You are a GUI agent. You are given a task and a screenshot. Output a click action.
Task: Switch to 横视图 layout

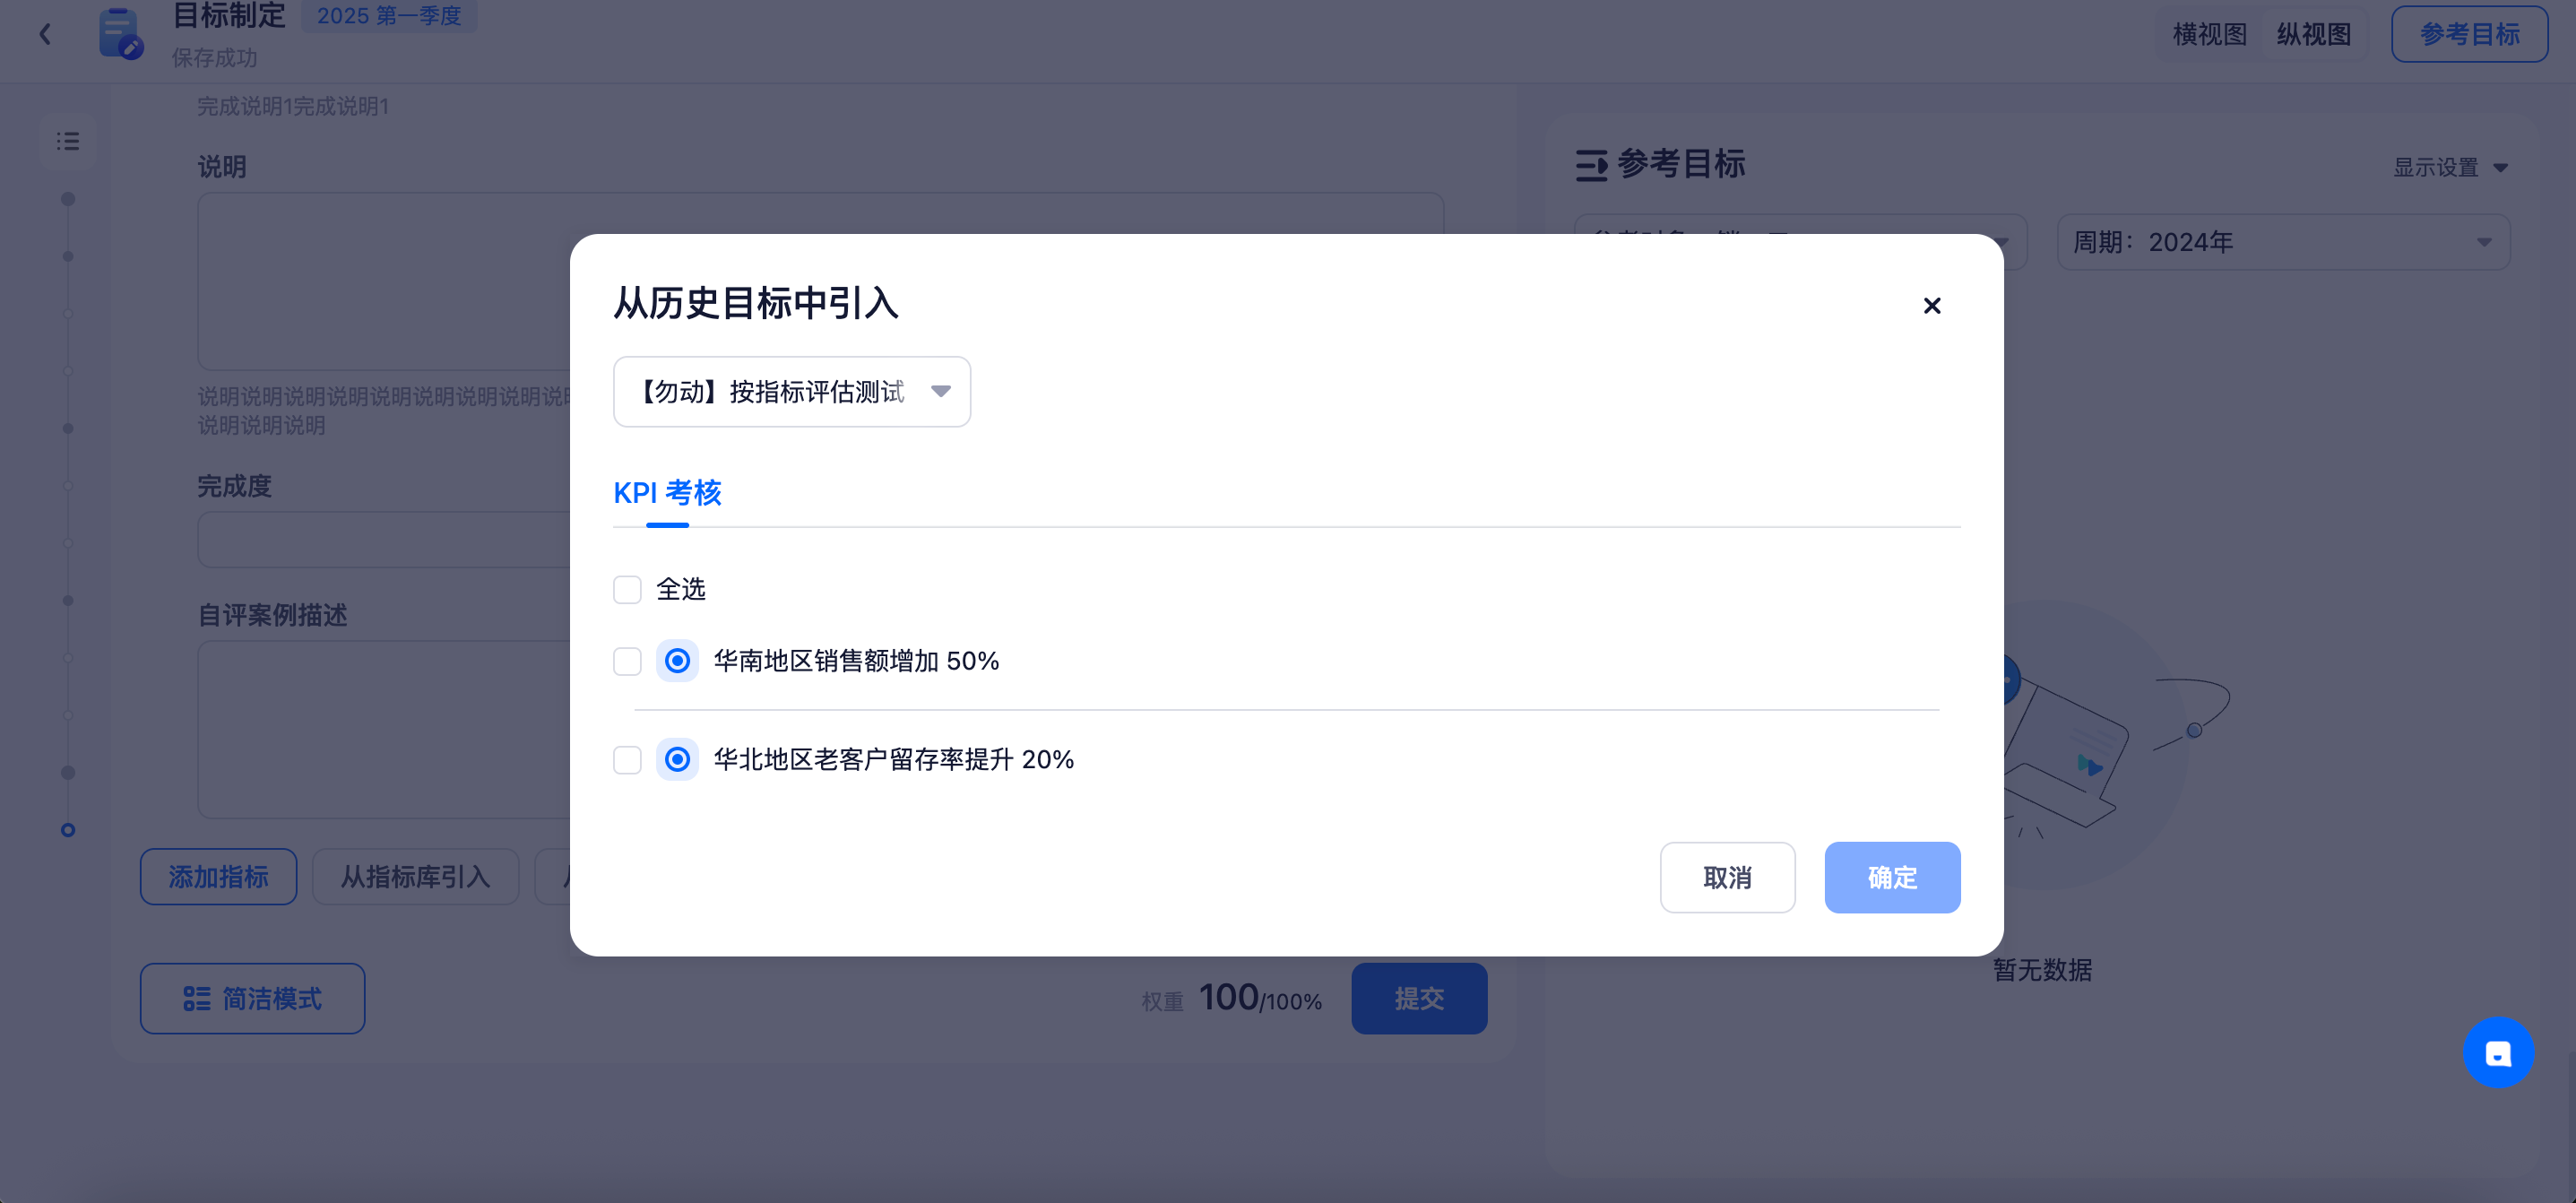2210,34
